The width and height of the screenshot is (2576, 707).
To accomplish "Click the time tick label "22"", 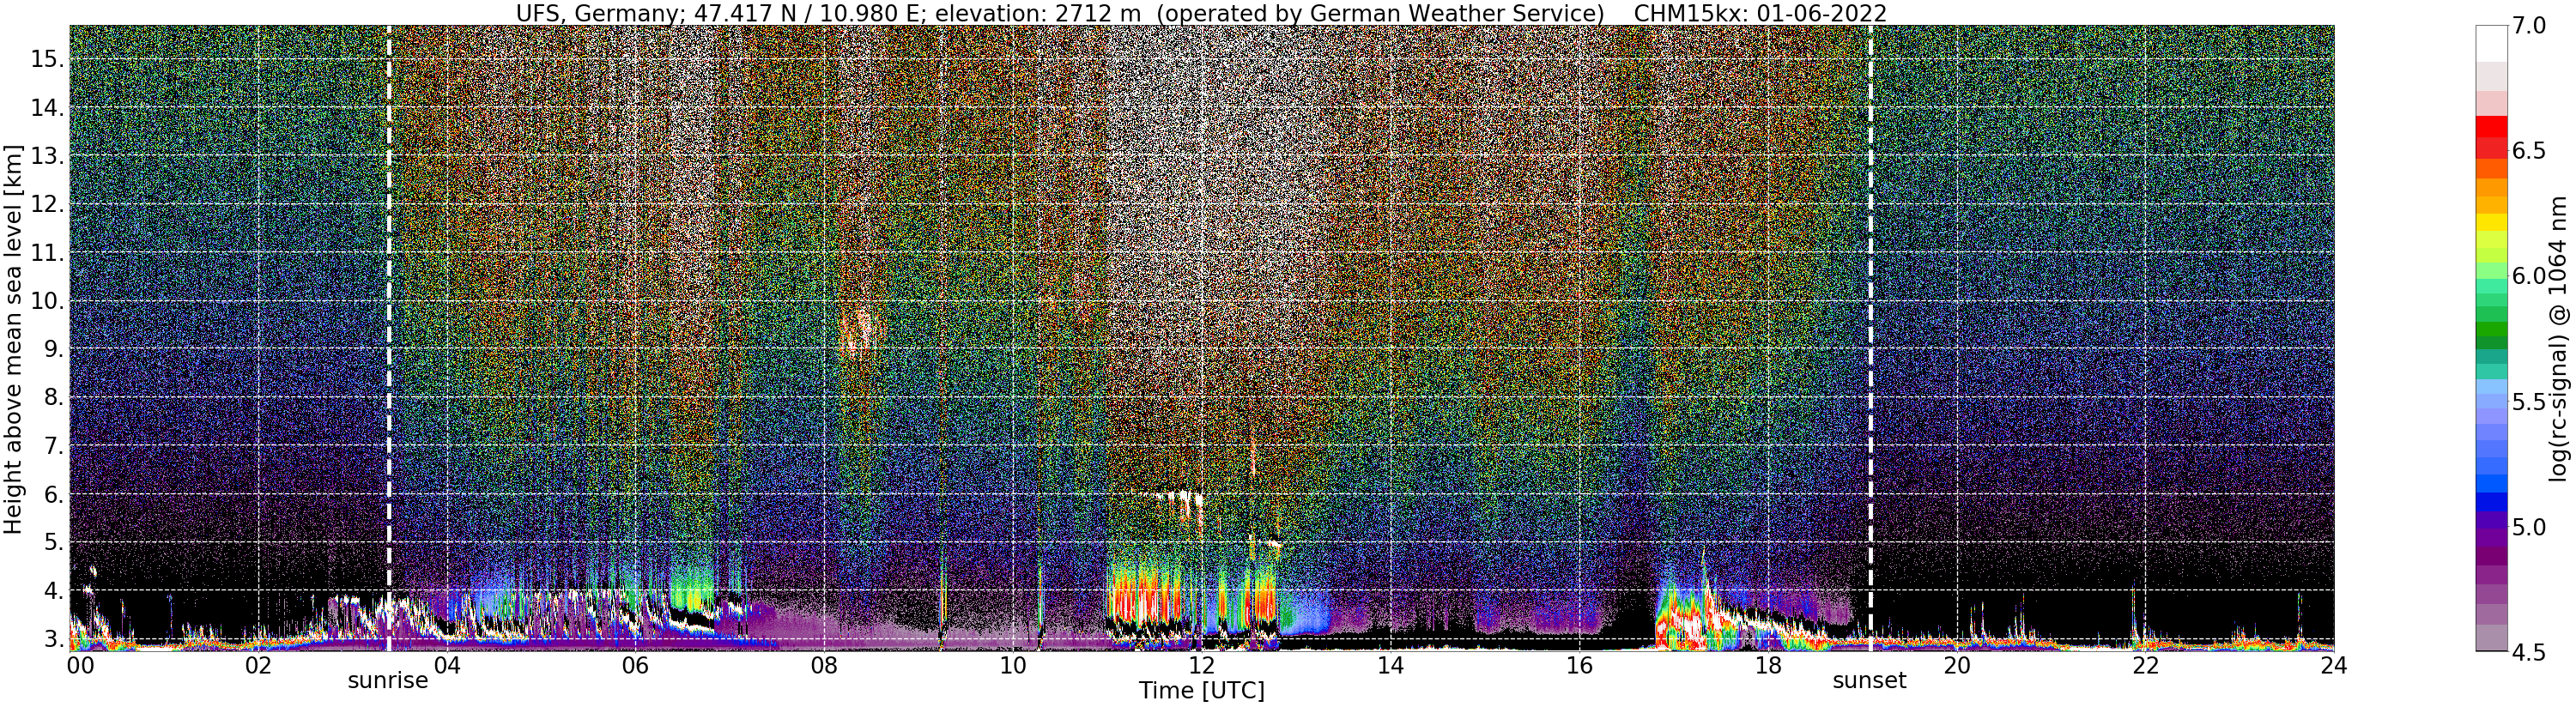I will coord(2145,666).
